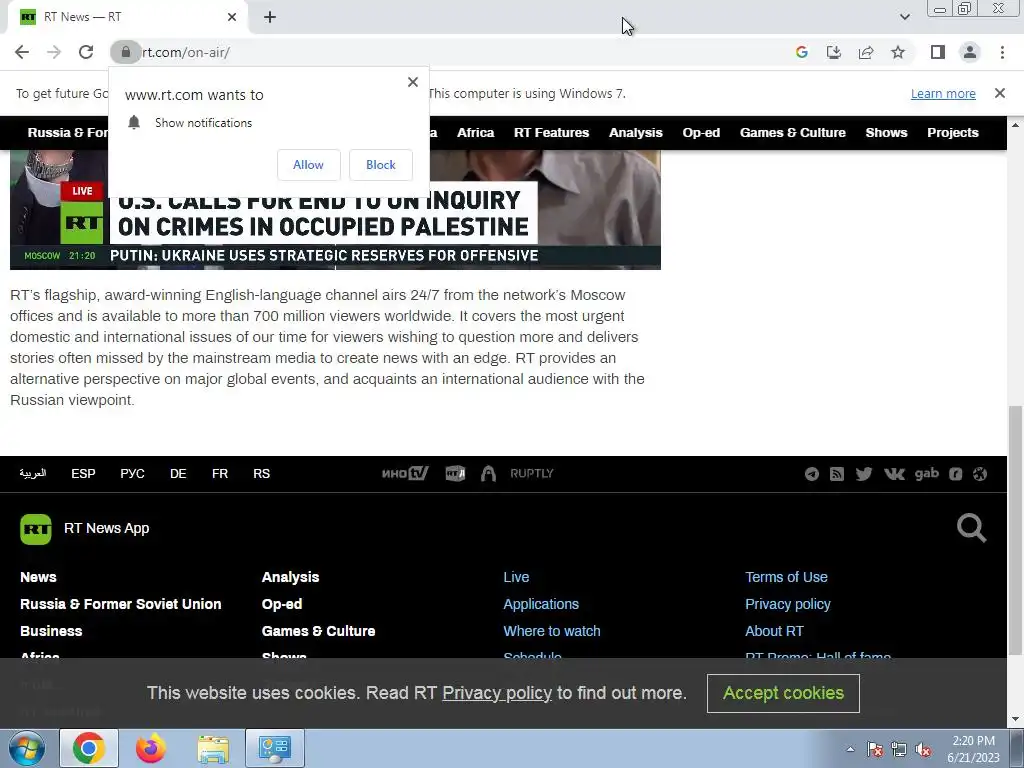Image resolution: width=1024 pixels, height=768 pixels.
Task: Open Where to watch link
Action: pos(551,631)
